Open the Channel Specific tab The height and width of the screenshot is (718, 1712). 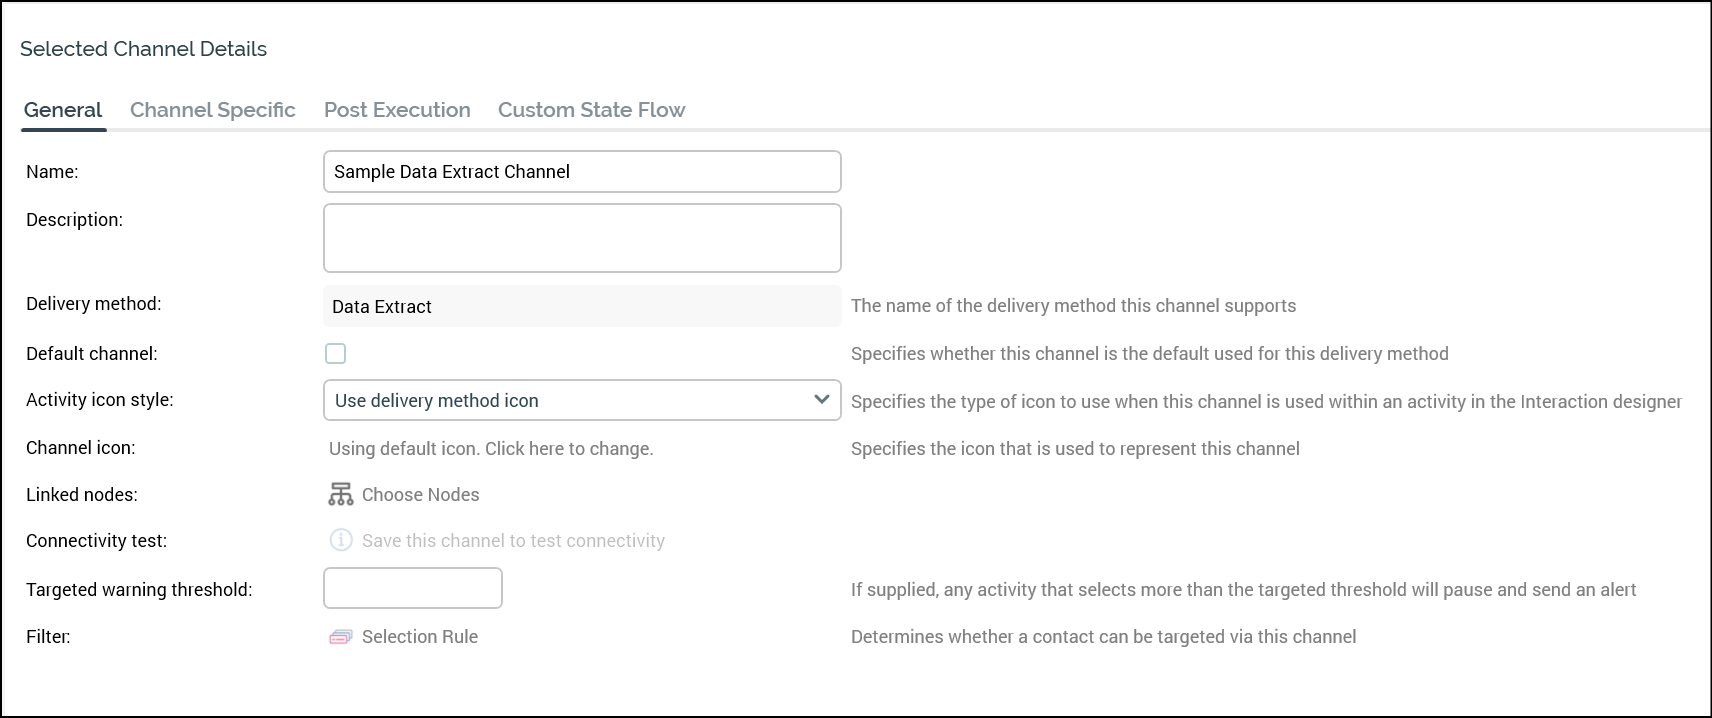pos(212,110)
